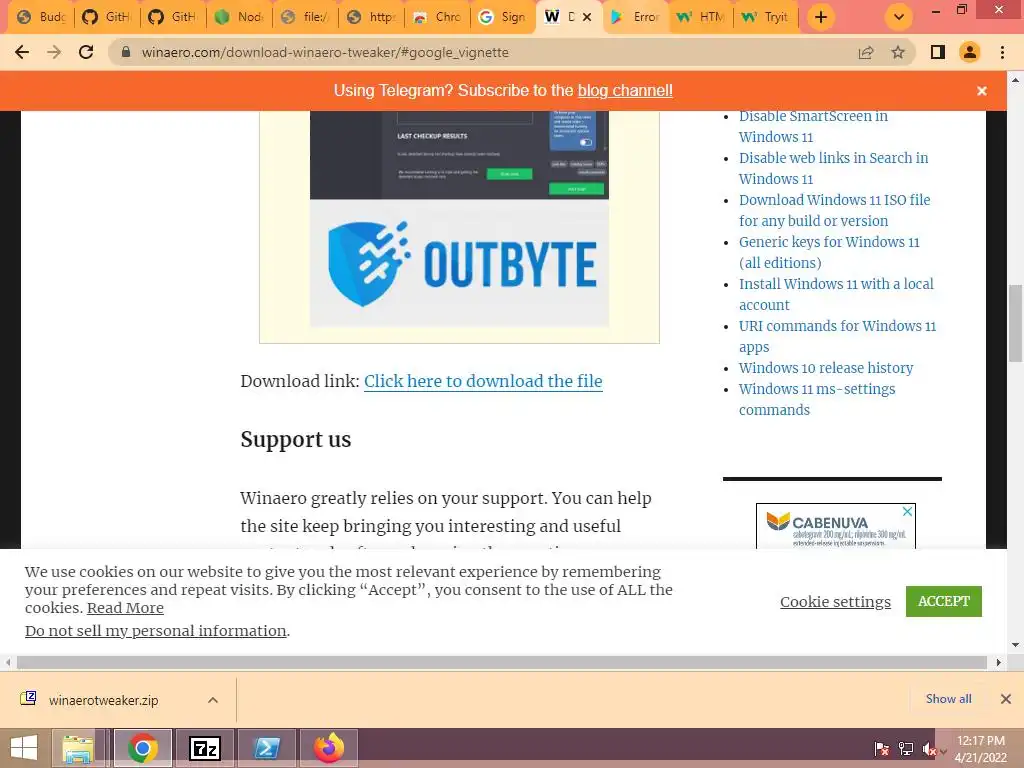Dismiss the Telegram banner
The height and width of the screenshot is (768, 1024).
(982, 91)
